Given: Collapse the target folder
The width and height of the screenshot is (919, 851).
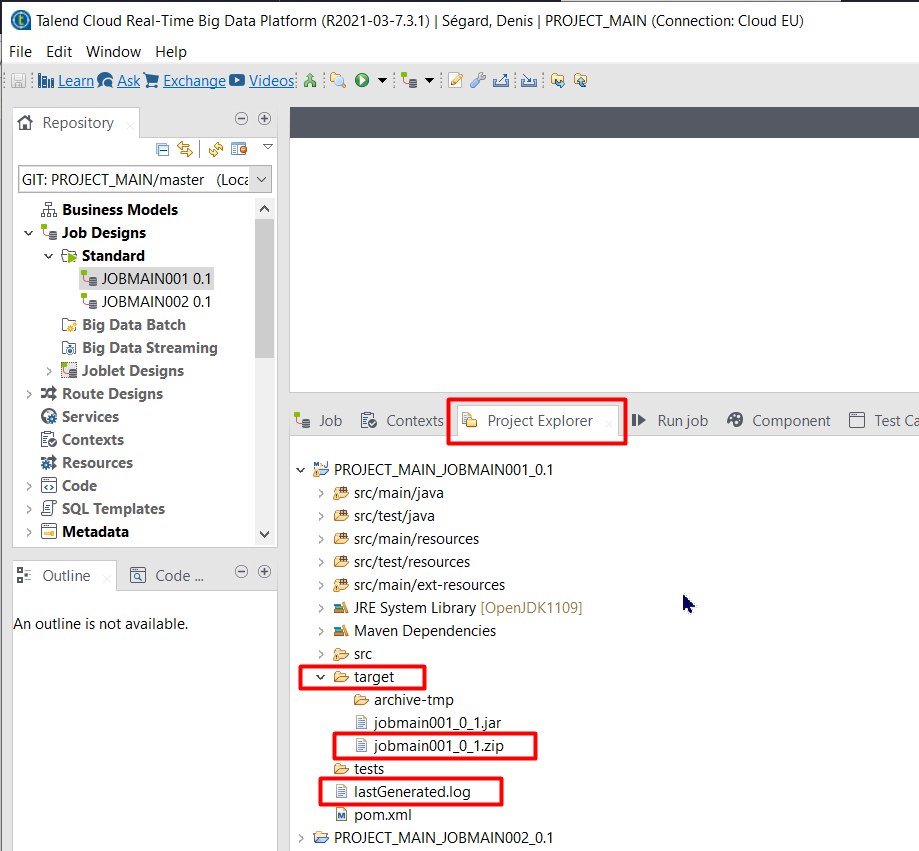Looking at the screenshot, I should click(x=320, y=677).
